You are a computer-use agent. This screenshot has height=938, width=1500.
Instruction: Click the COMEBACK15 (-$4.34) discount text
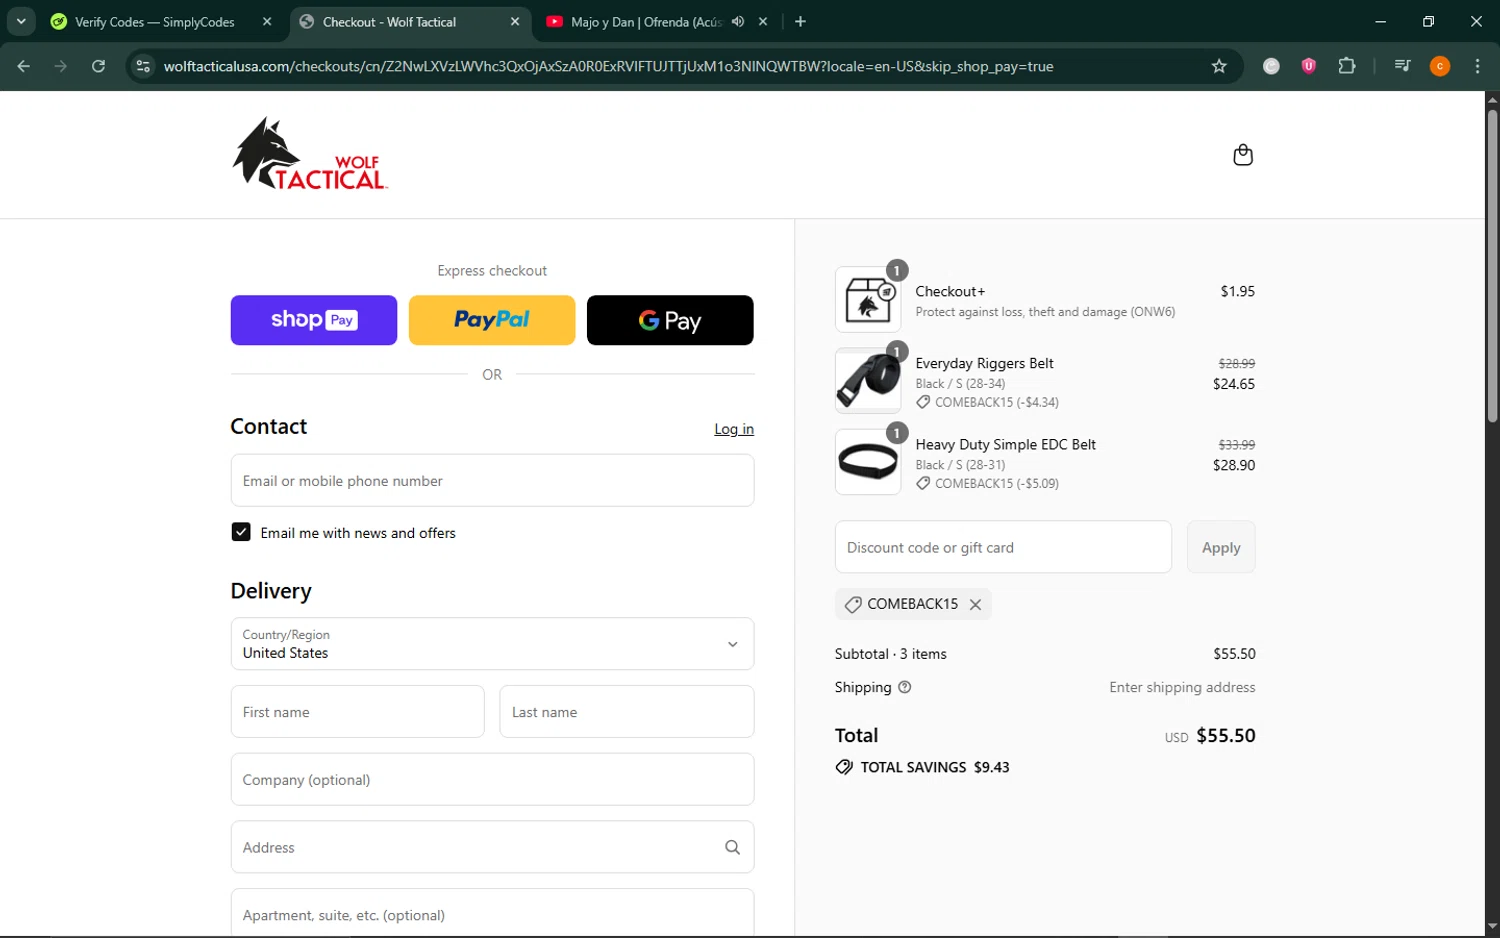pos(997,402)
